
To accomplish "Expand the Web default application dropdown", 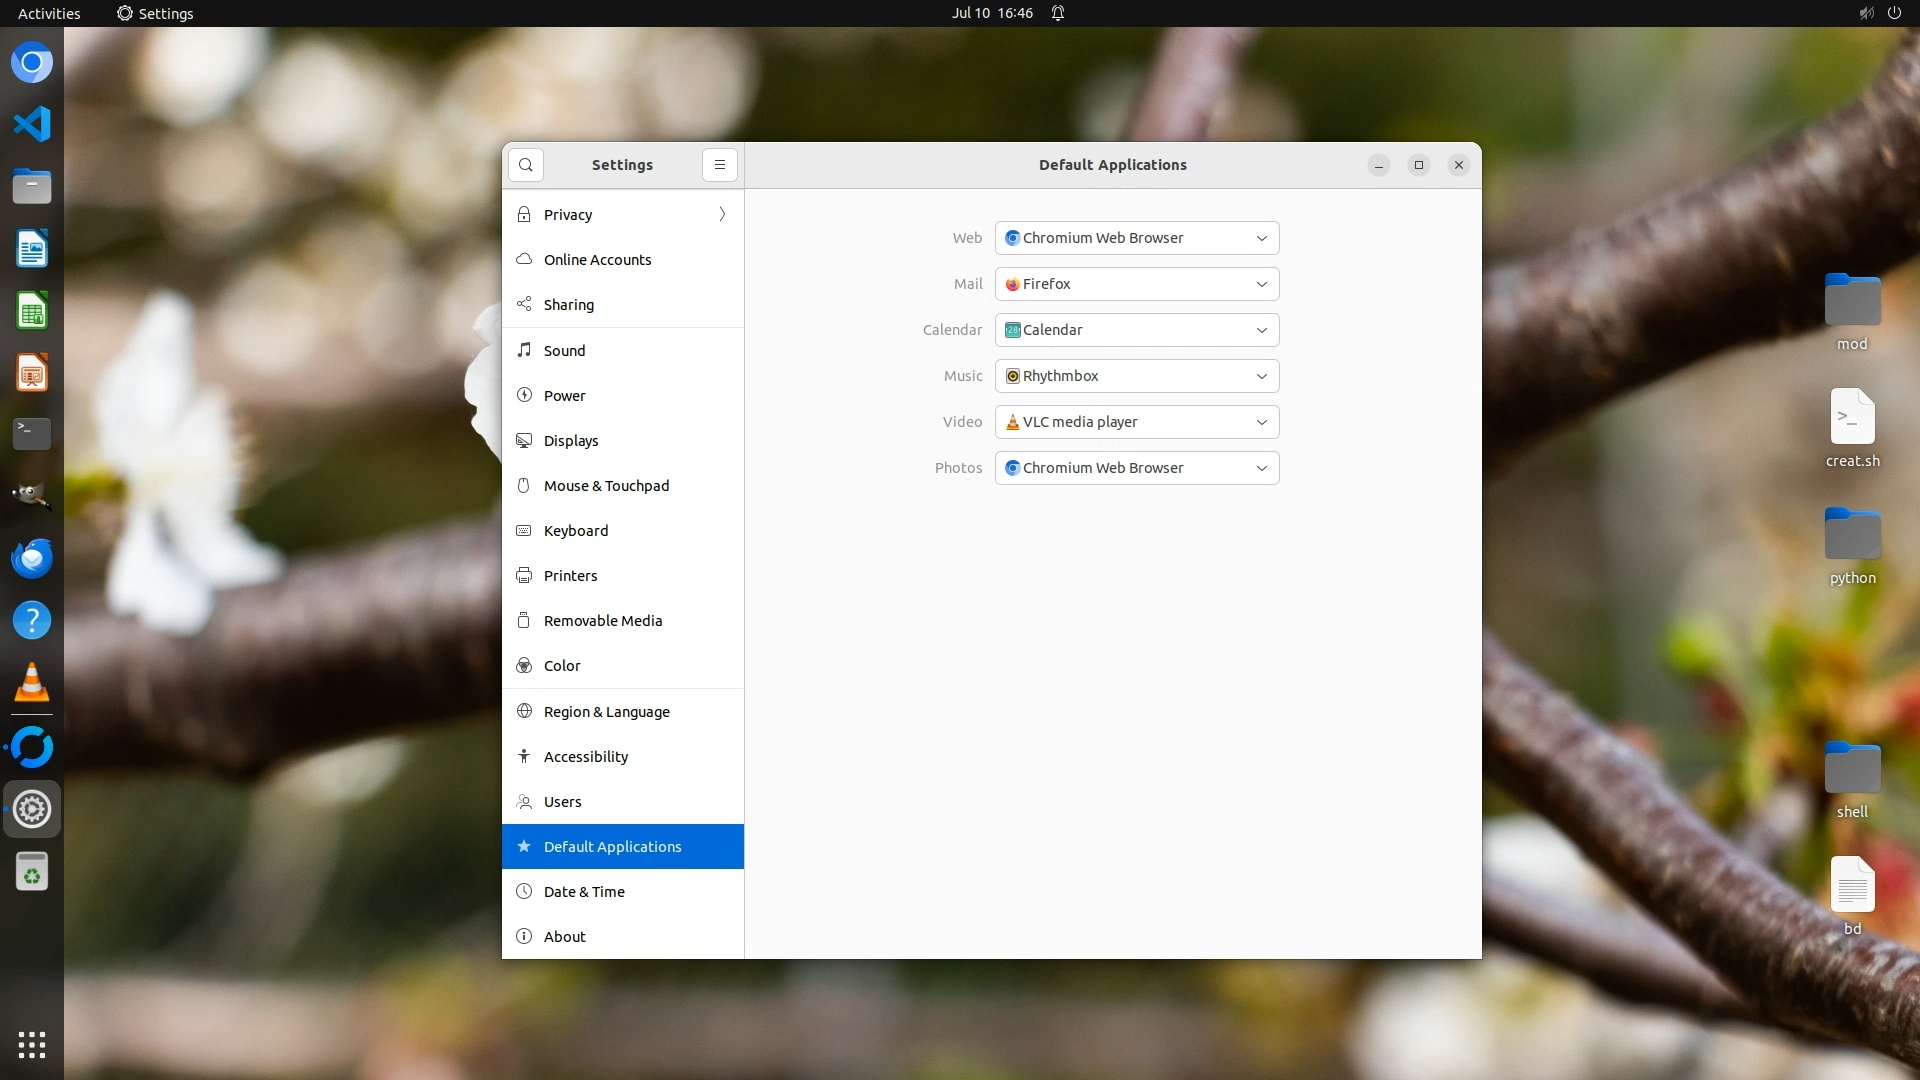I will coord(1137,238).
